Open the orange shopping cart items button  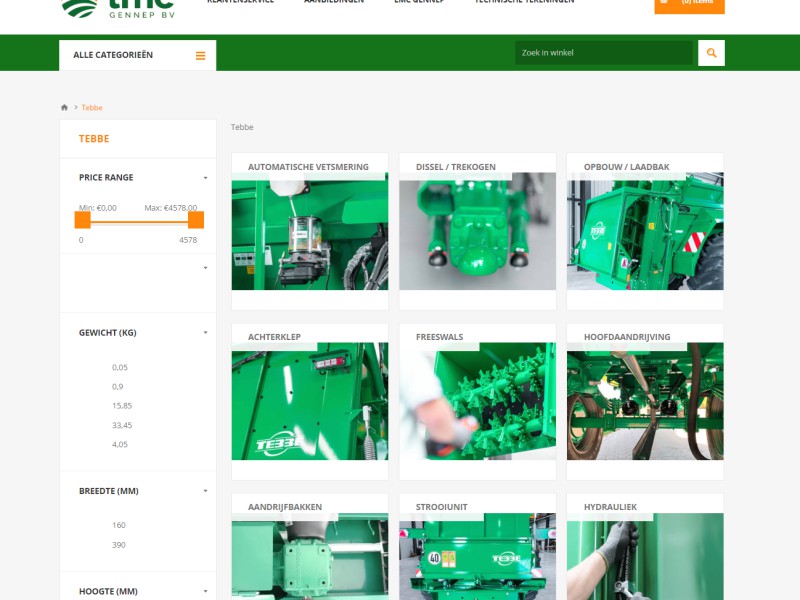click(689, 5)
